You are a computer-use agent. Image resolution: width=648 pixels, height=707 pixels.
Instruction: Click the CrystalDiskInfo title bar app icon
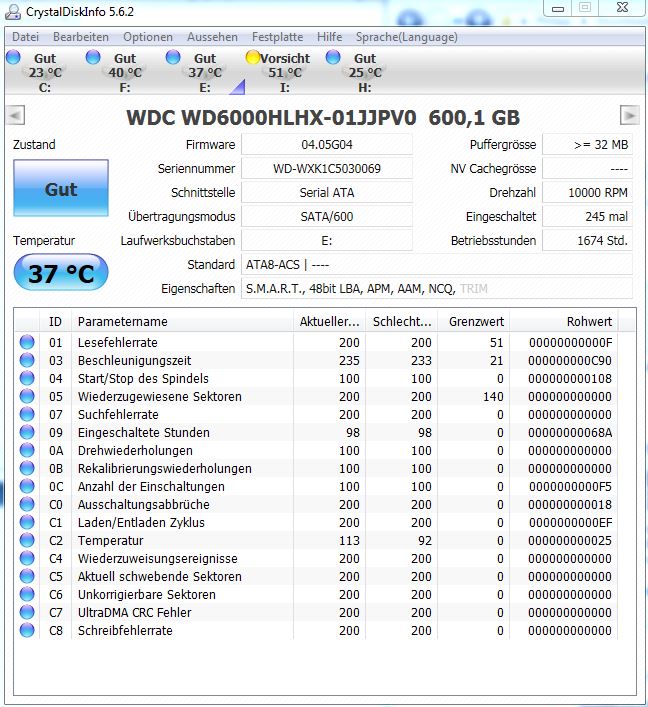click(12, 12)
